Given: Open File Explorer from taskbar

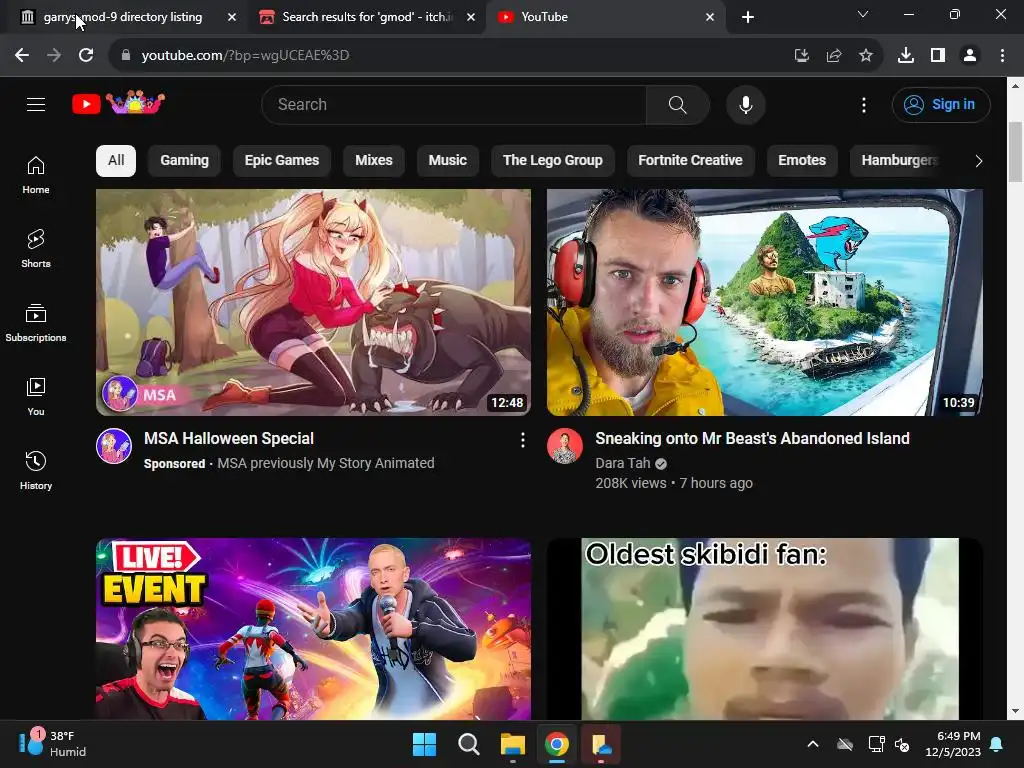Looking at the screenshot, I should point(513,744).
